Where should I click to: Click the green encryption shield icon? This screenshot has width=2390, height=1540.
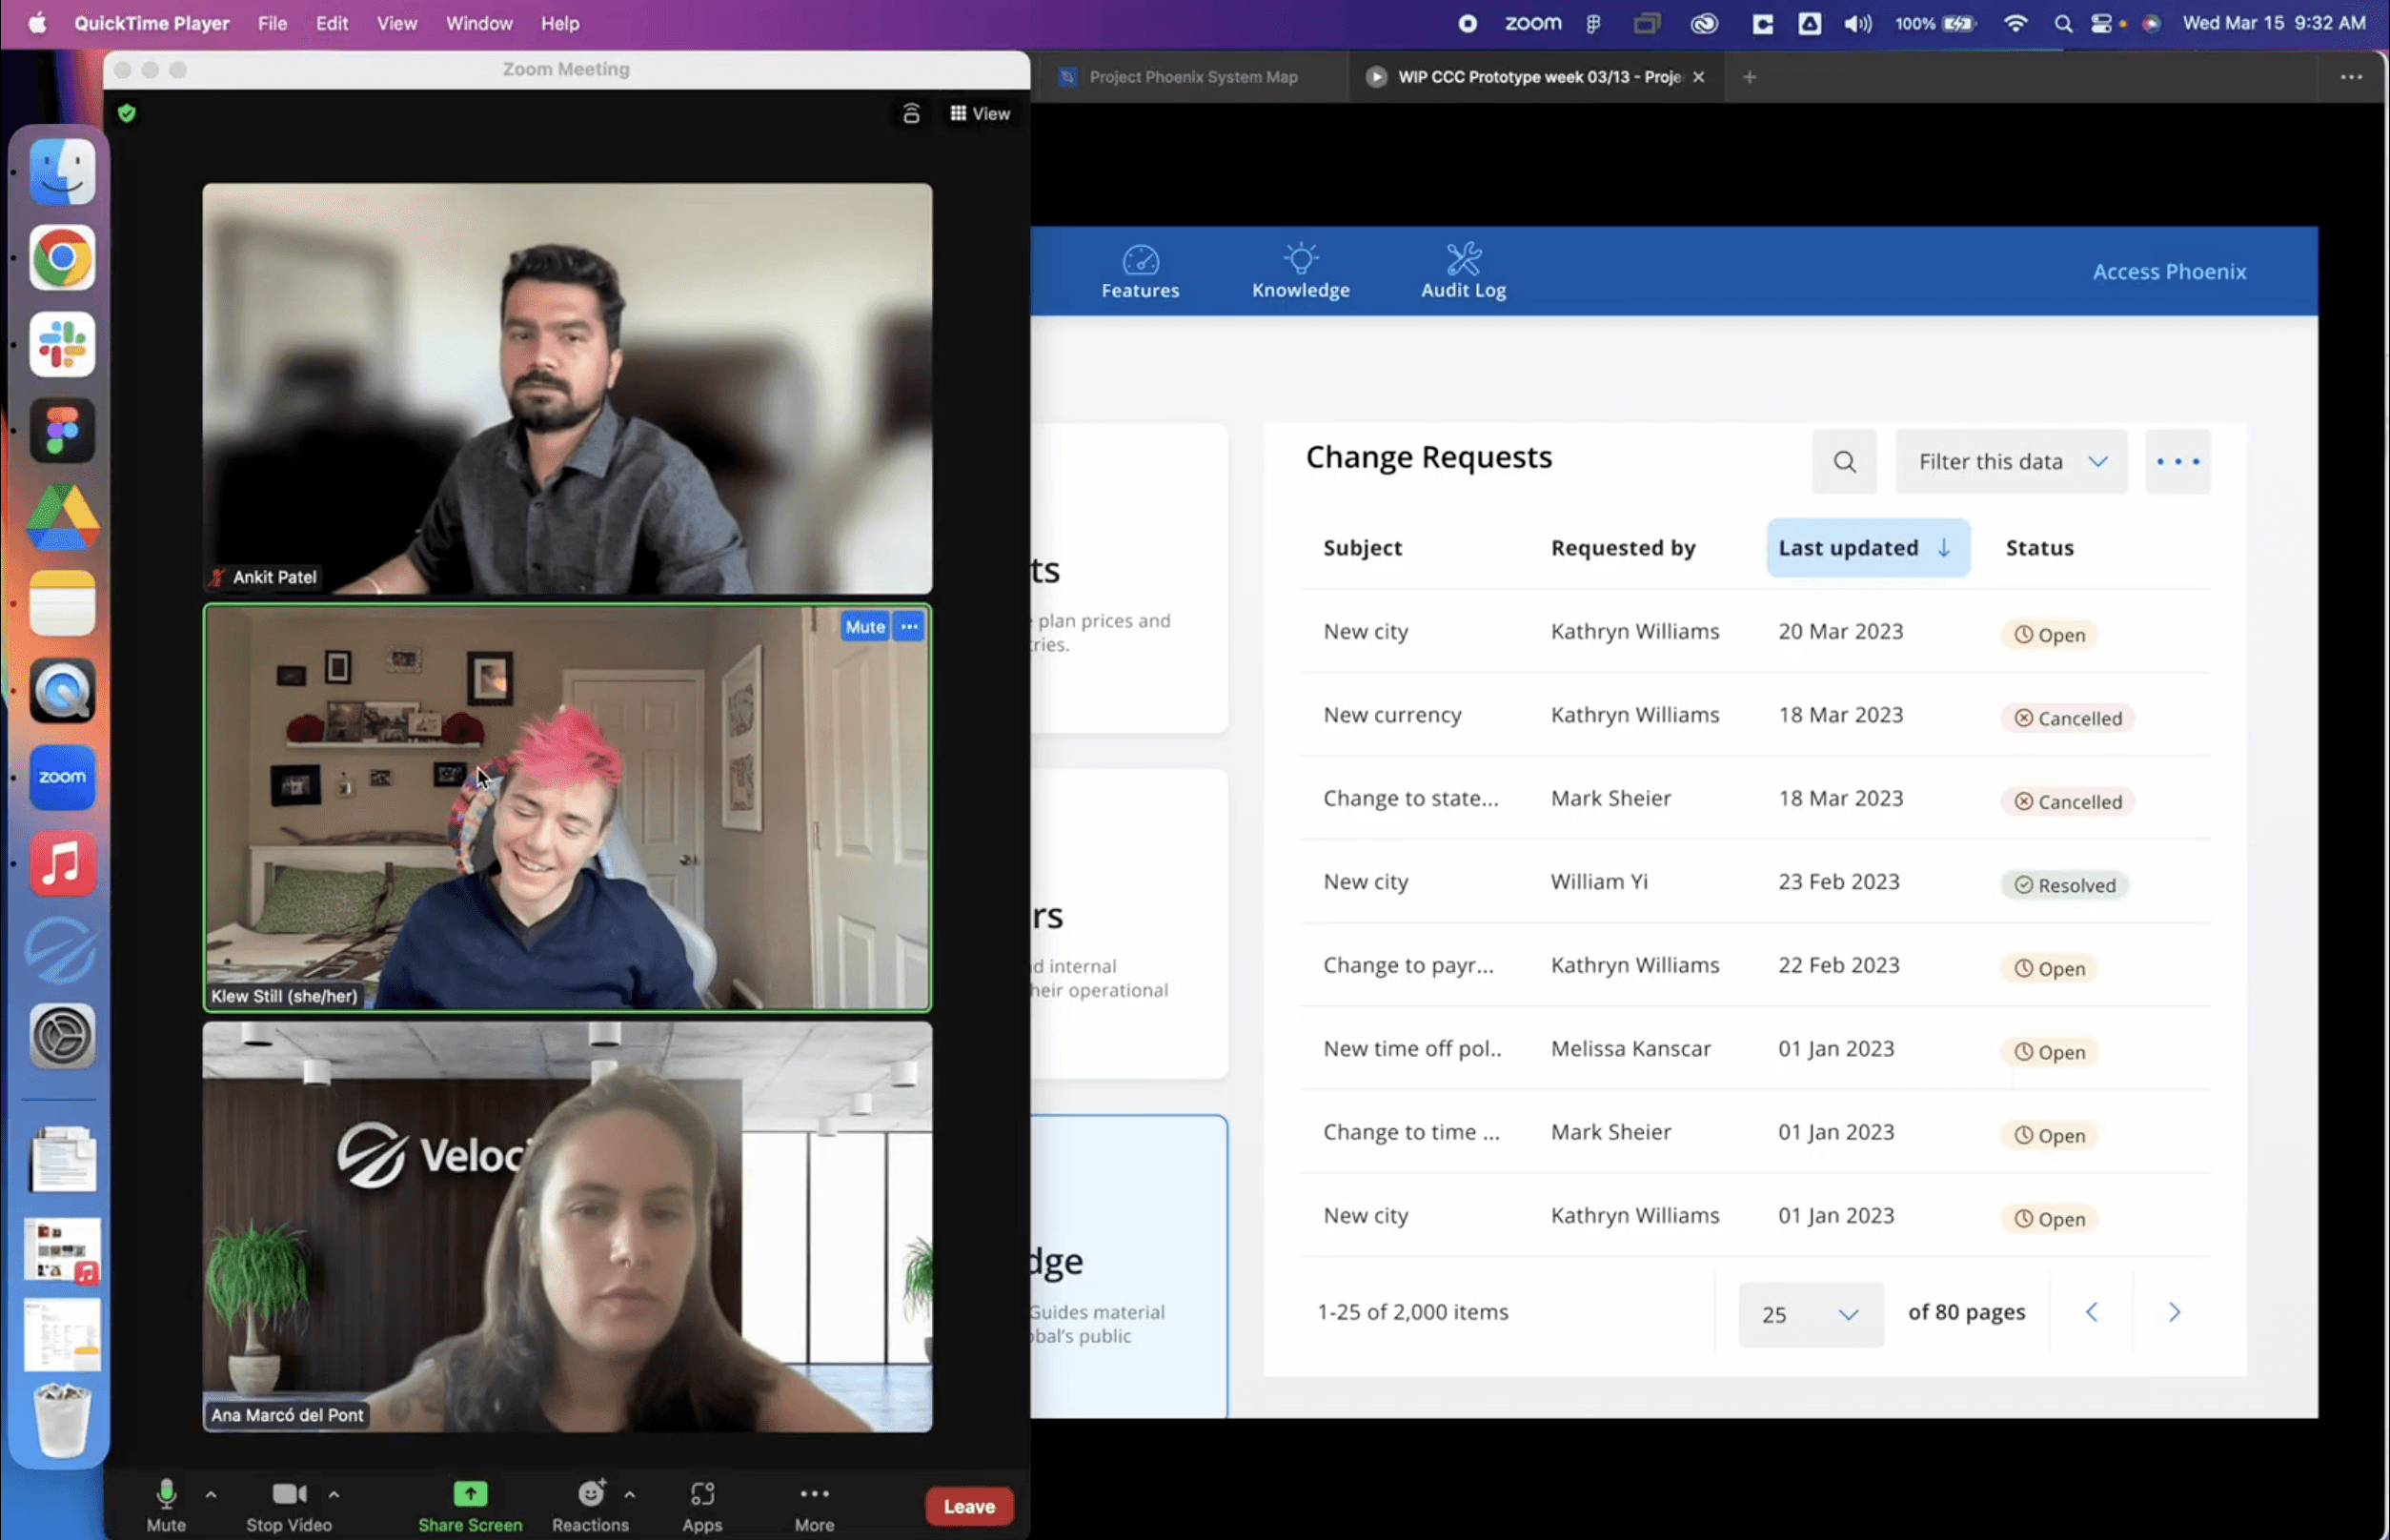click(127, 113)
